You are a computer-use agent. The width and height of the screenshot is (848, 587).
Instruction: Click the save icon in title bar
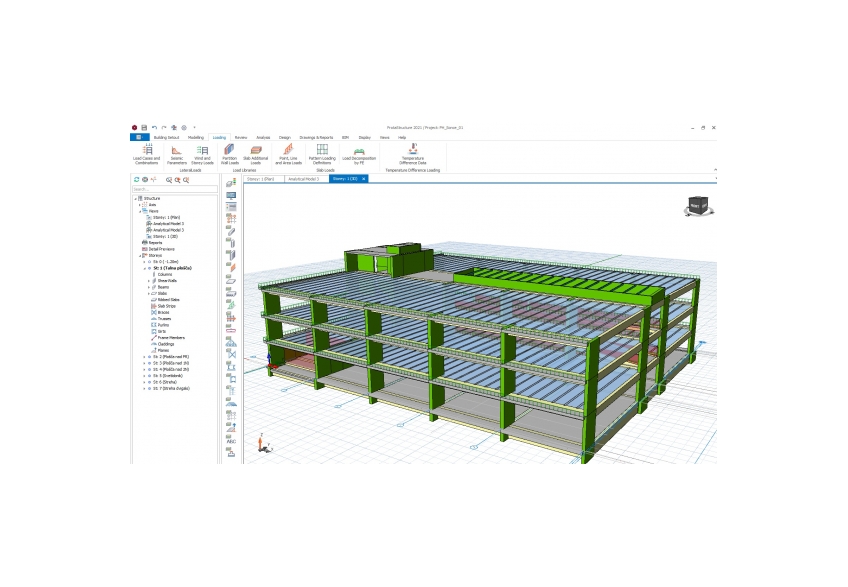tap(144, 127)
